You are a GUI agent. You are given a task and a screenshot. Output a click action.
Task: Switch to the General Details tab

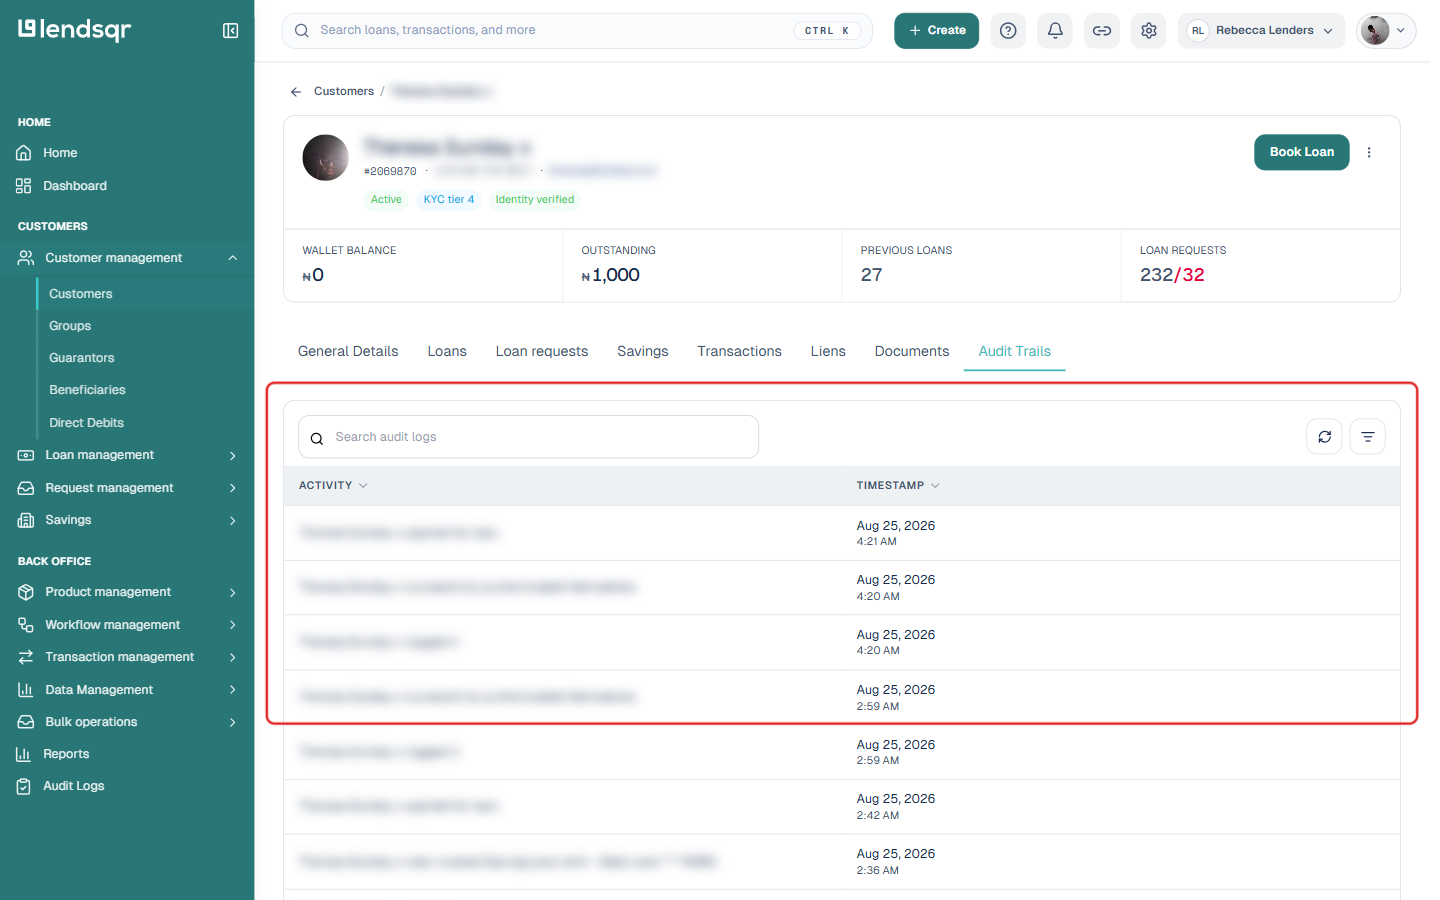coord(348,351)
